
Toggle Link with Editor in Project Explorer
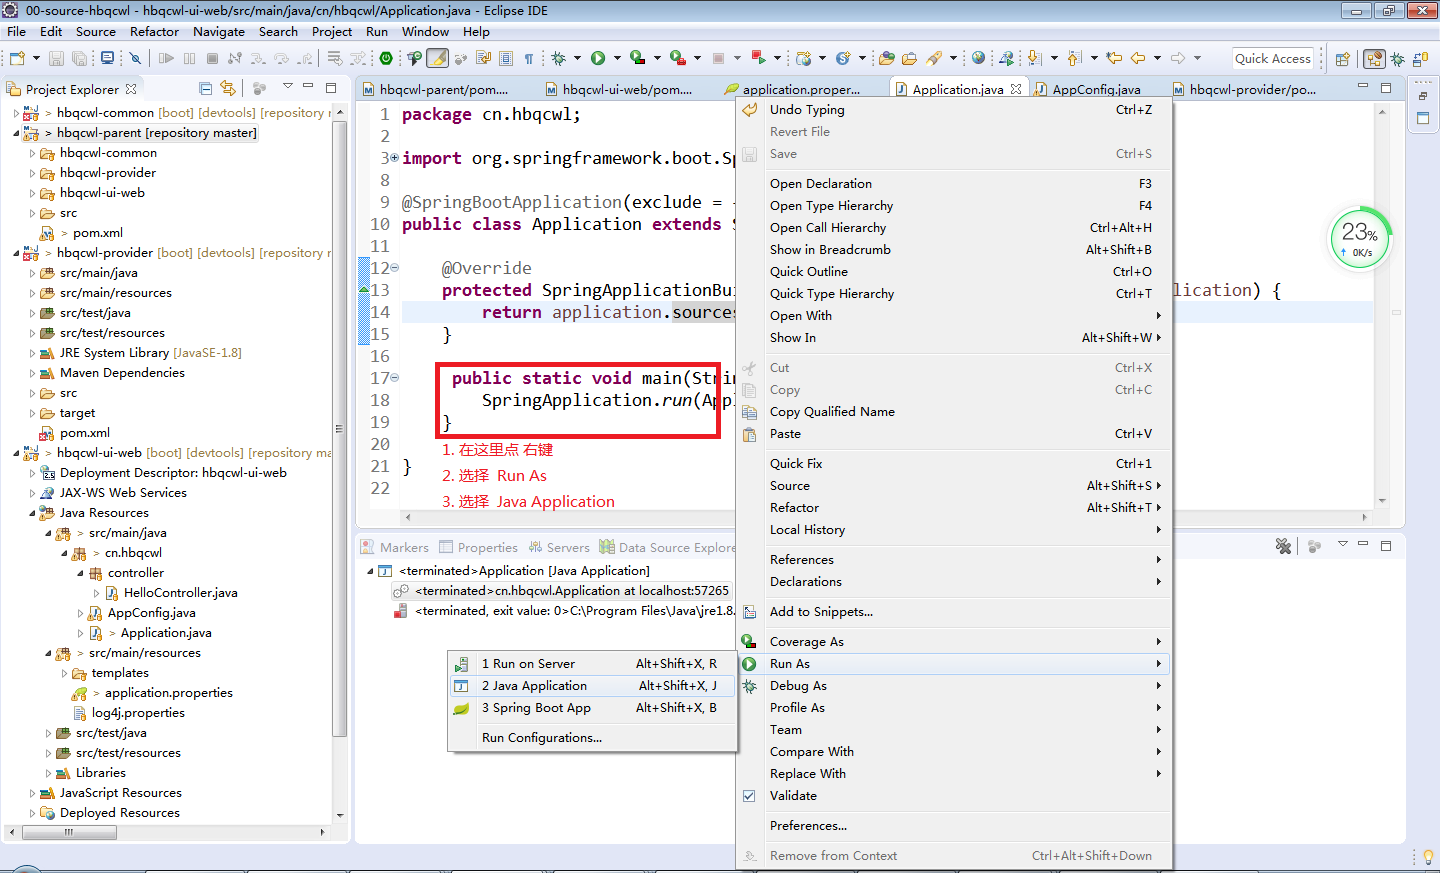[x=228, y=89]
